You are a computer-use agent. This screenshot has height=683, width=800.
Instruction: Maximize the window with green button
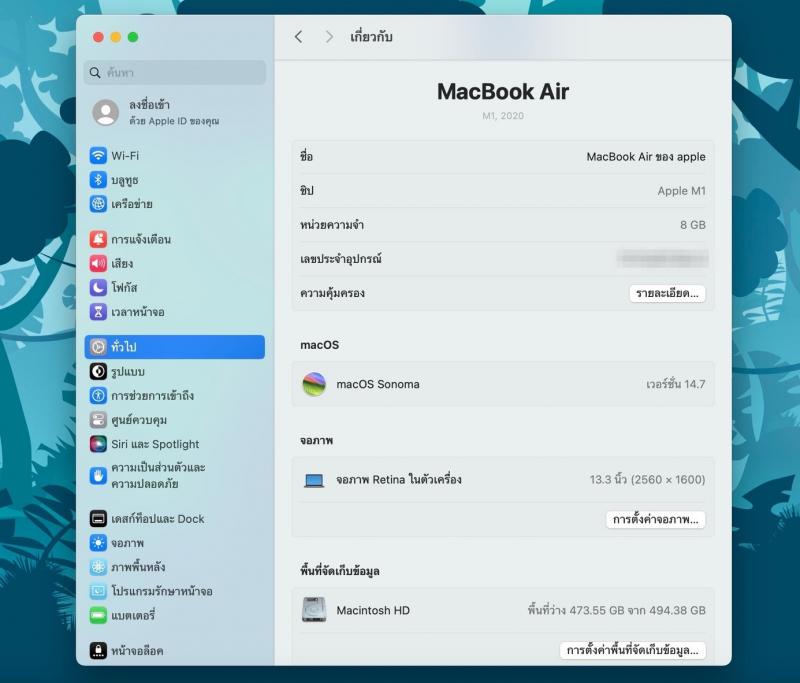point(133,37)
